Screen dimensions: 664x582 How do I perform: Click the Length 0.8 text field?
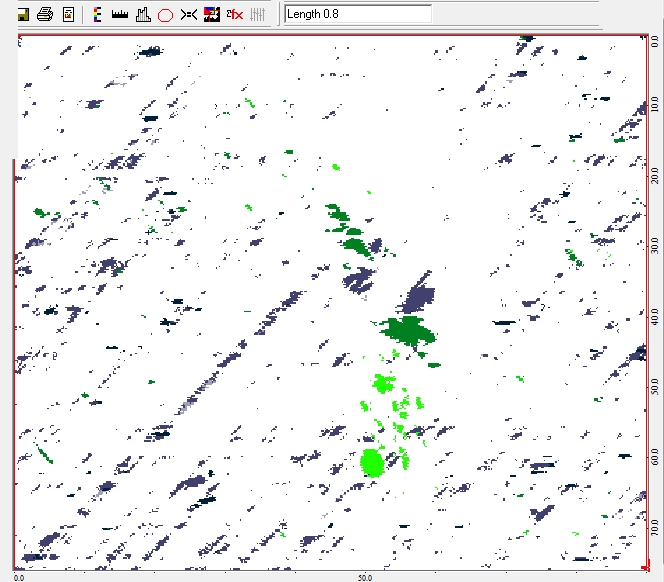pyautogui.click(x=357, y=14)
